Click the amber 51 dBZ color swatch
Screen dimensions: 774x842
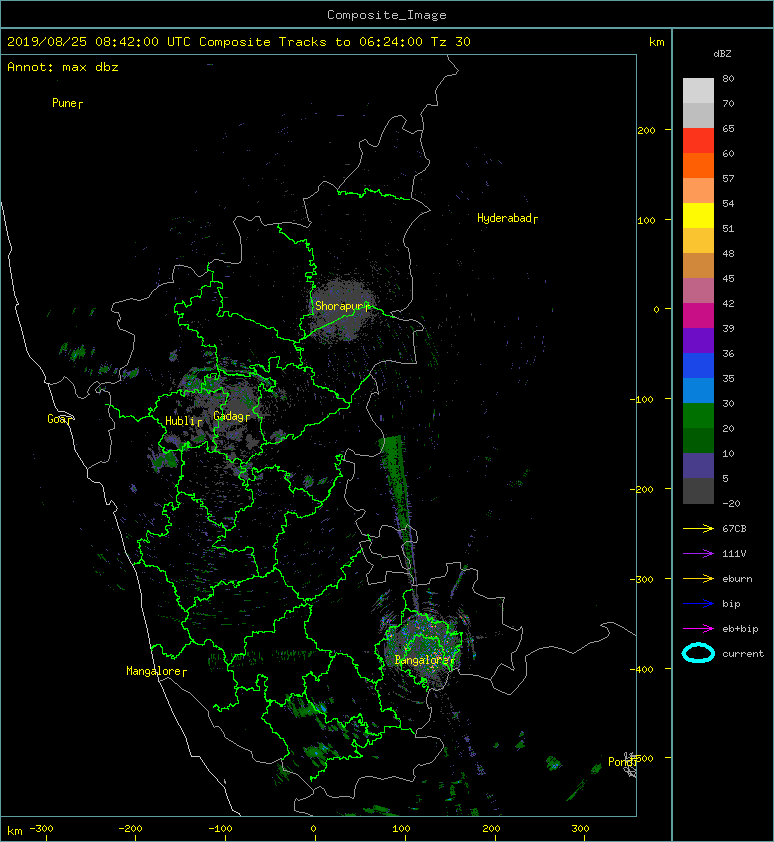pos(698,240)
